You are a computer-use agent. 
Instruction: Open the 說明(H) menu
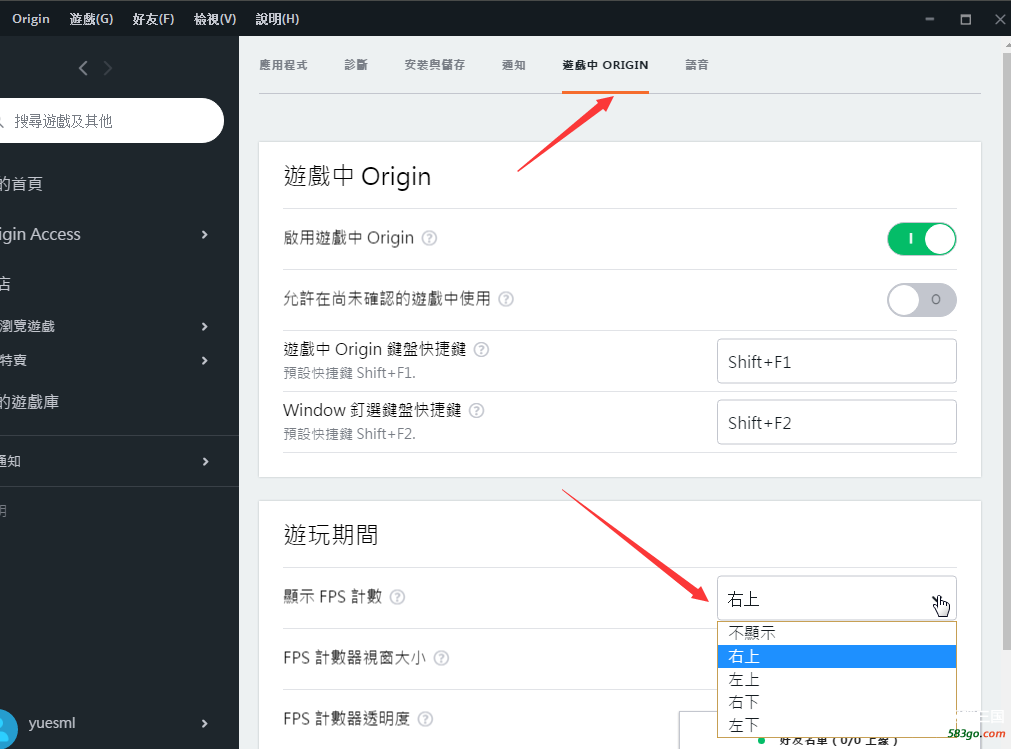click(277, 19)
